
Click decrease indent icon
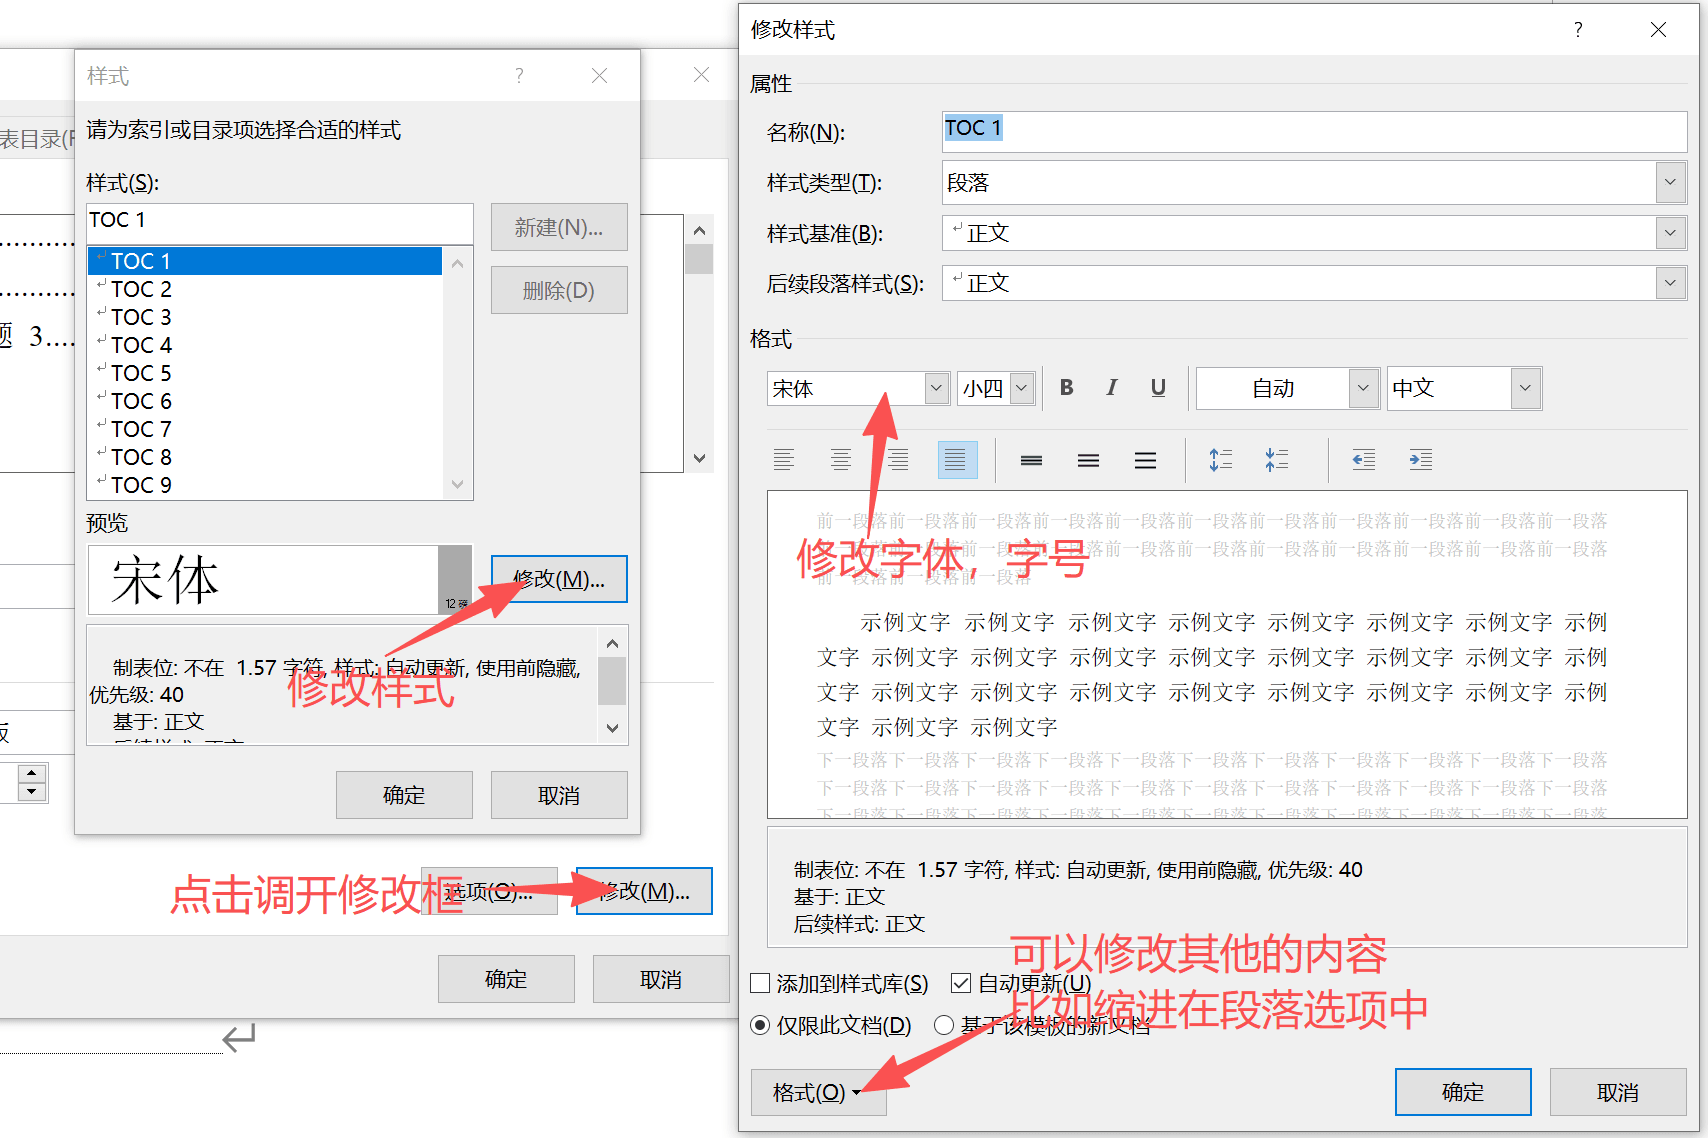1363,460
